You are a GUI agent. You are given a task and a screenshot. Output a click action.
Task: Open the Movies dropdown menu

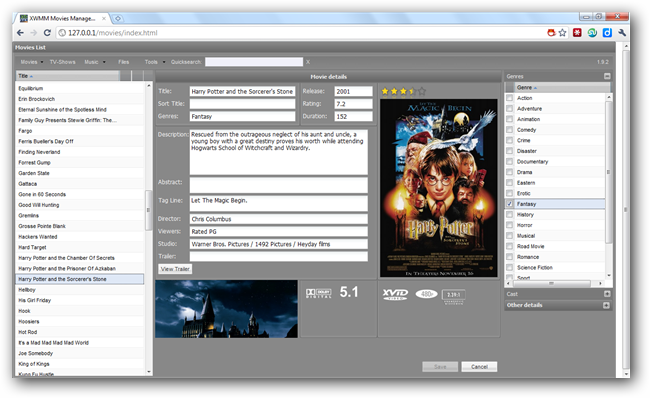click(x=32, y=62)
